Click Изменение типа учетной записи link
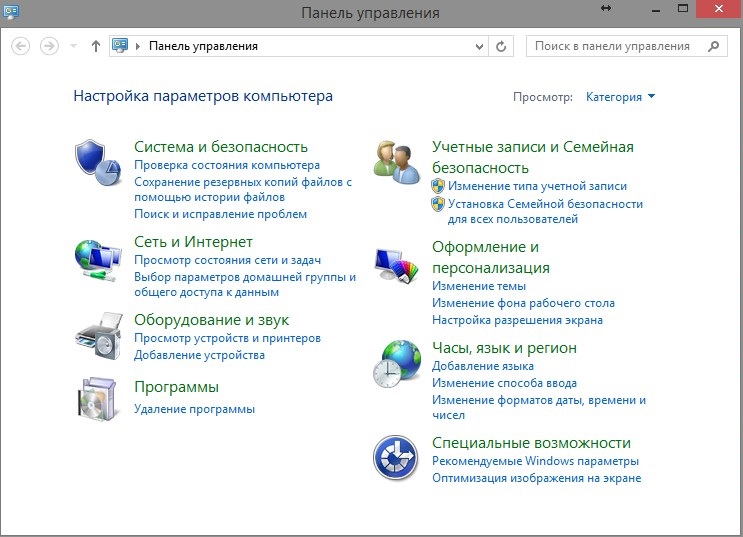743x537 pixels. [537, 186]
